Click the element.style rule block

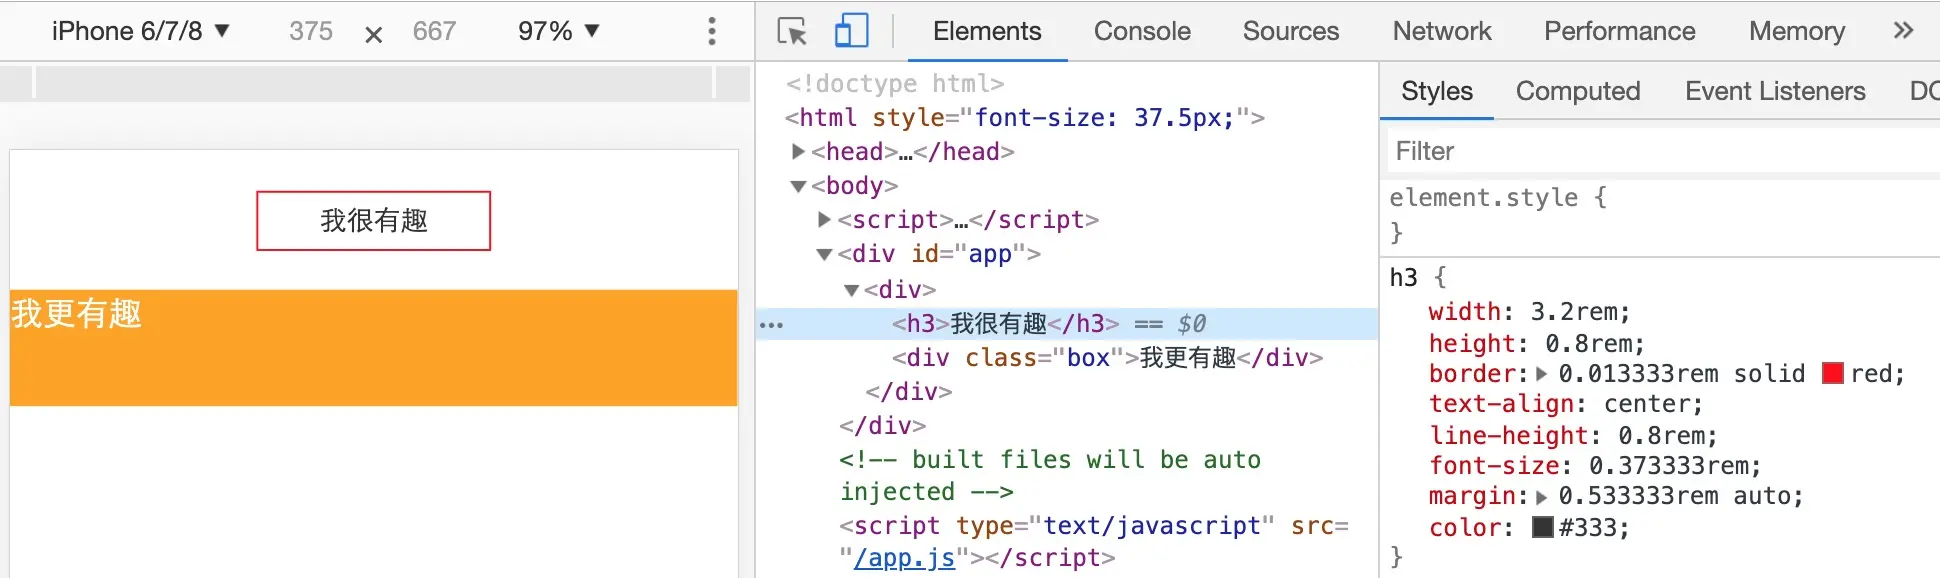tap(1660, 214)
